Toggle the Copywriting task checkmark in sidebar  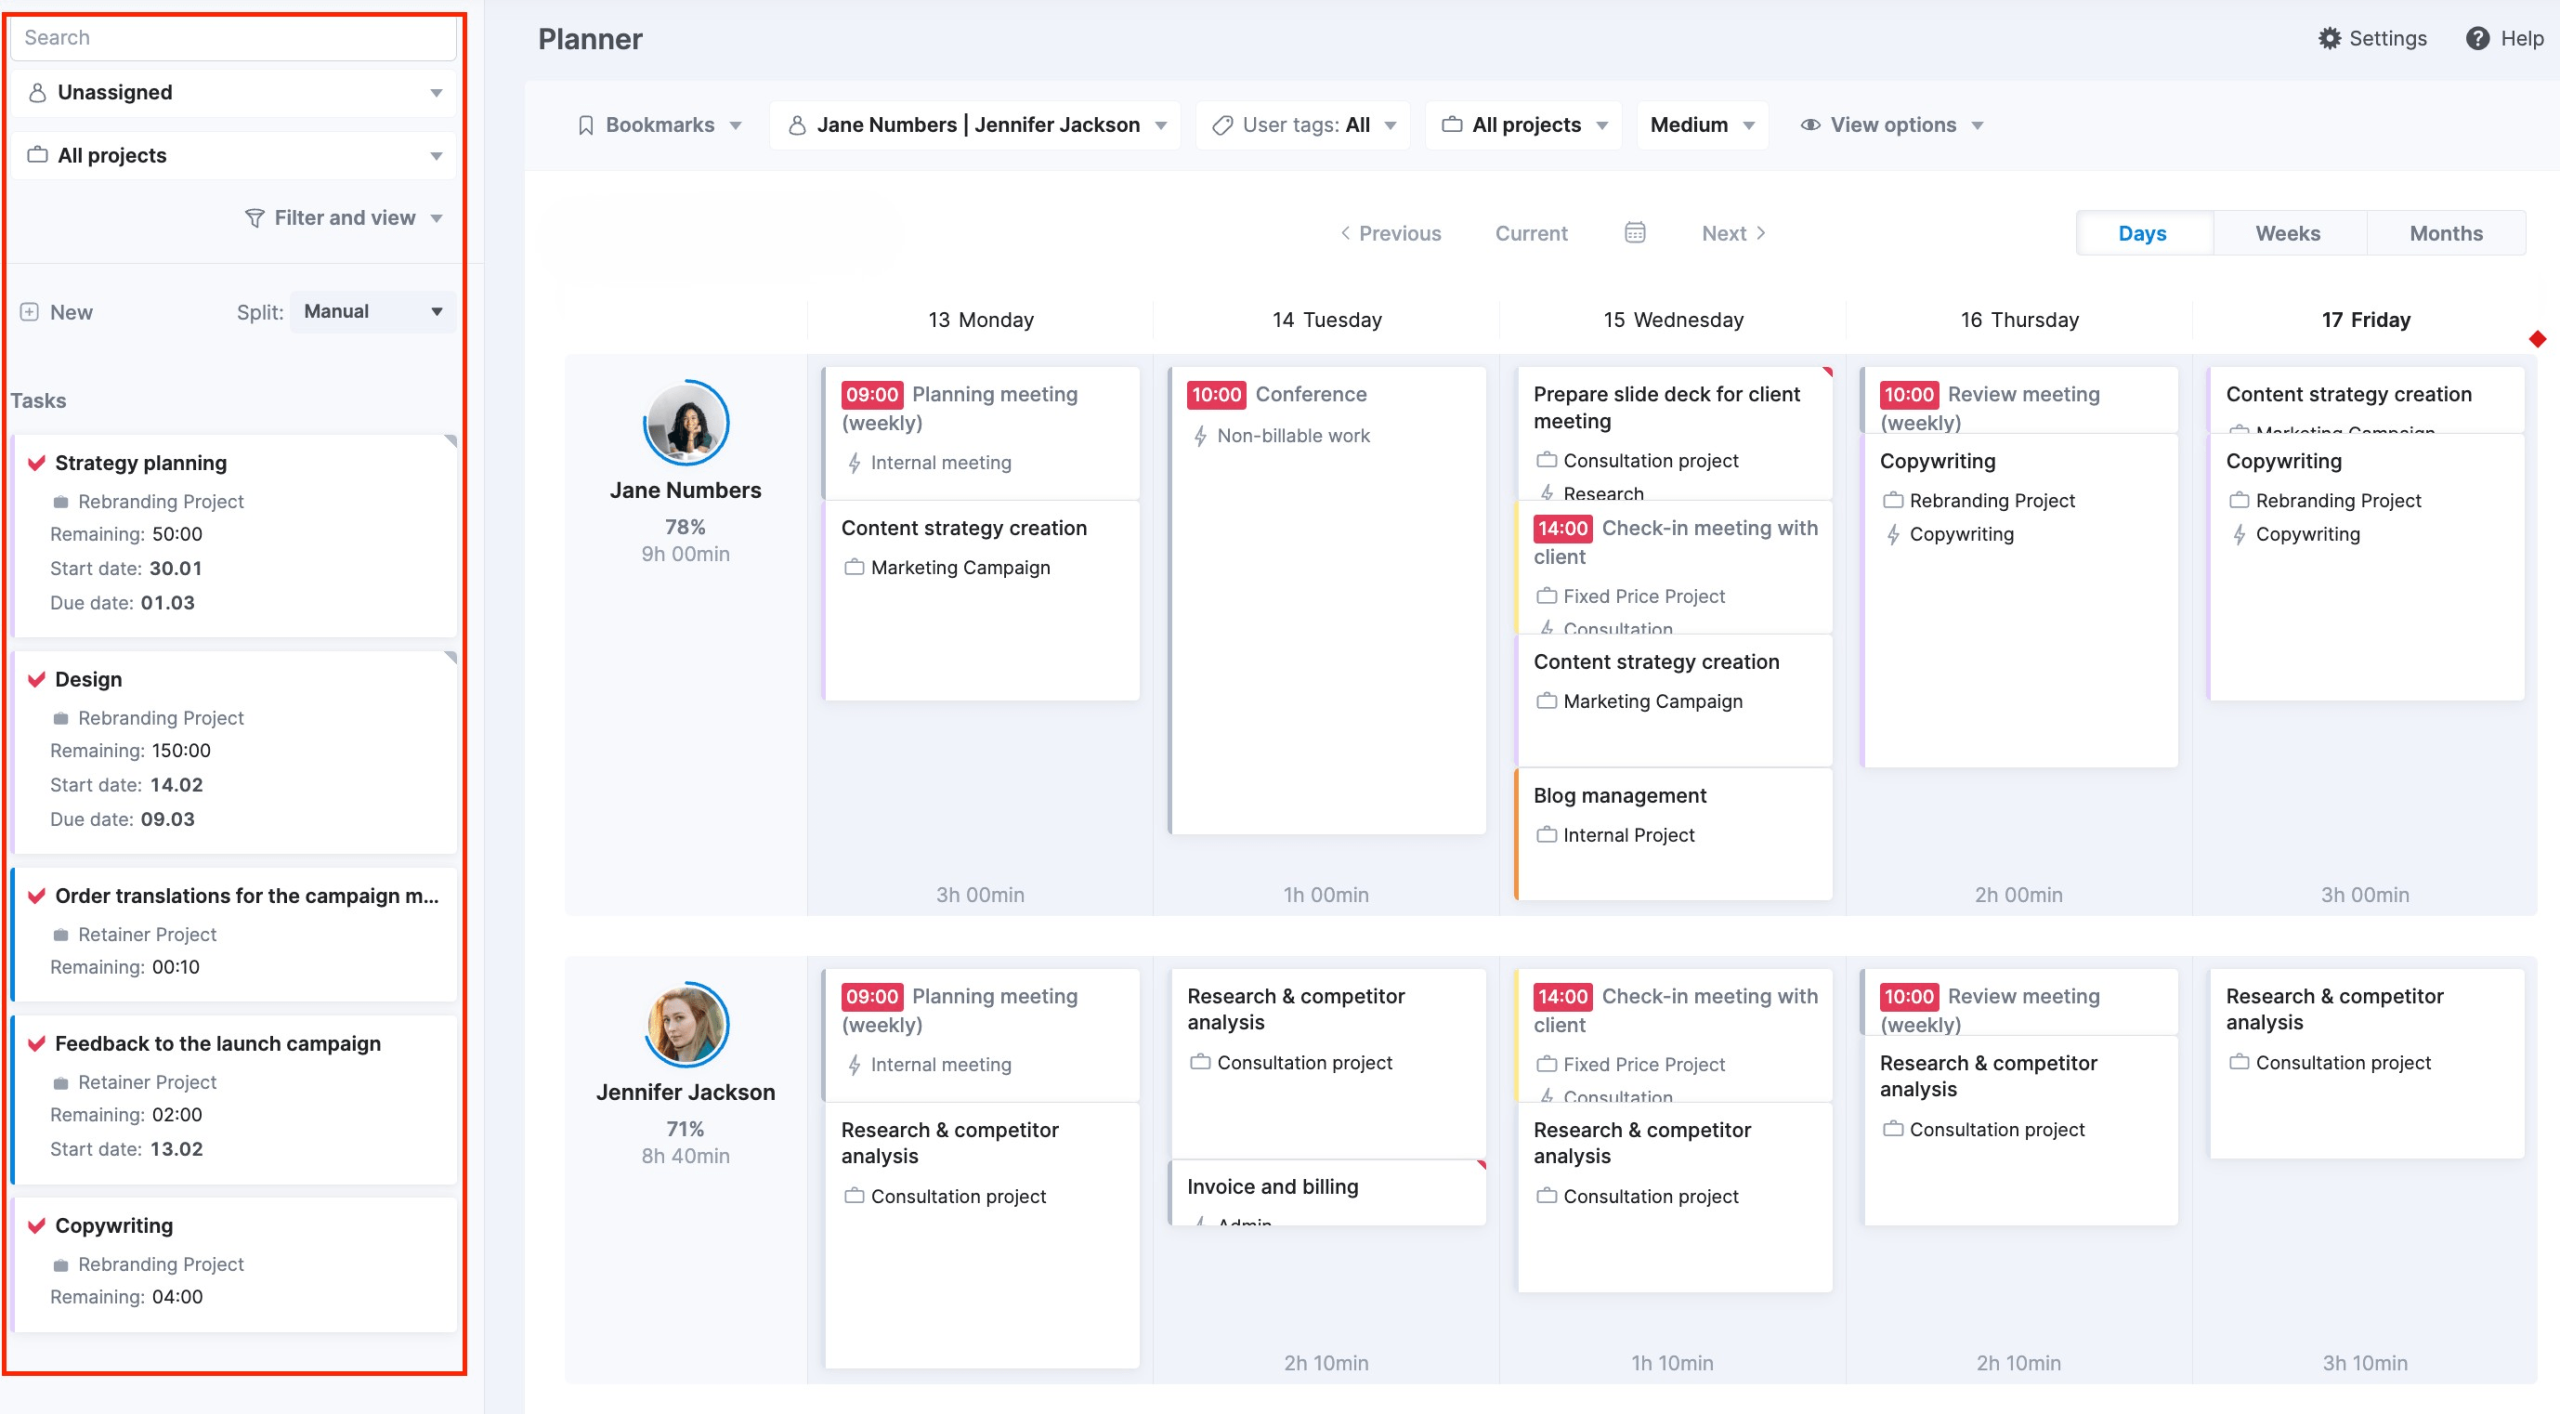[x=37, y=1225]
